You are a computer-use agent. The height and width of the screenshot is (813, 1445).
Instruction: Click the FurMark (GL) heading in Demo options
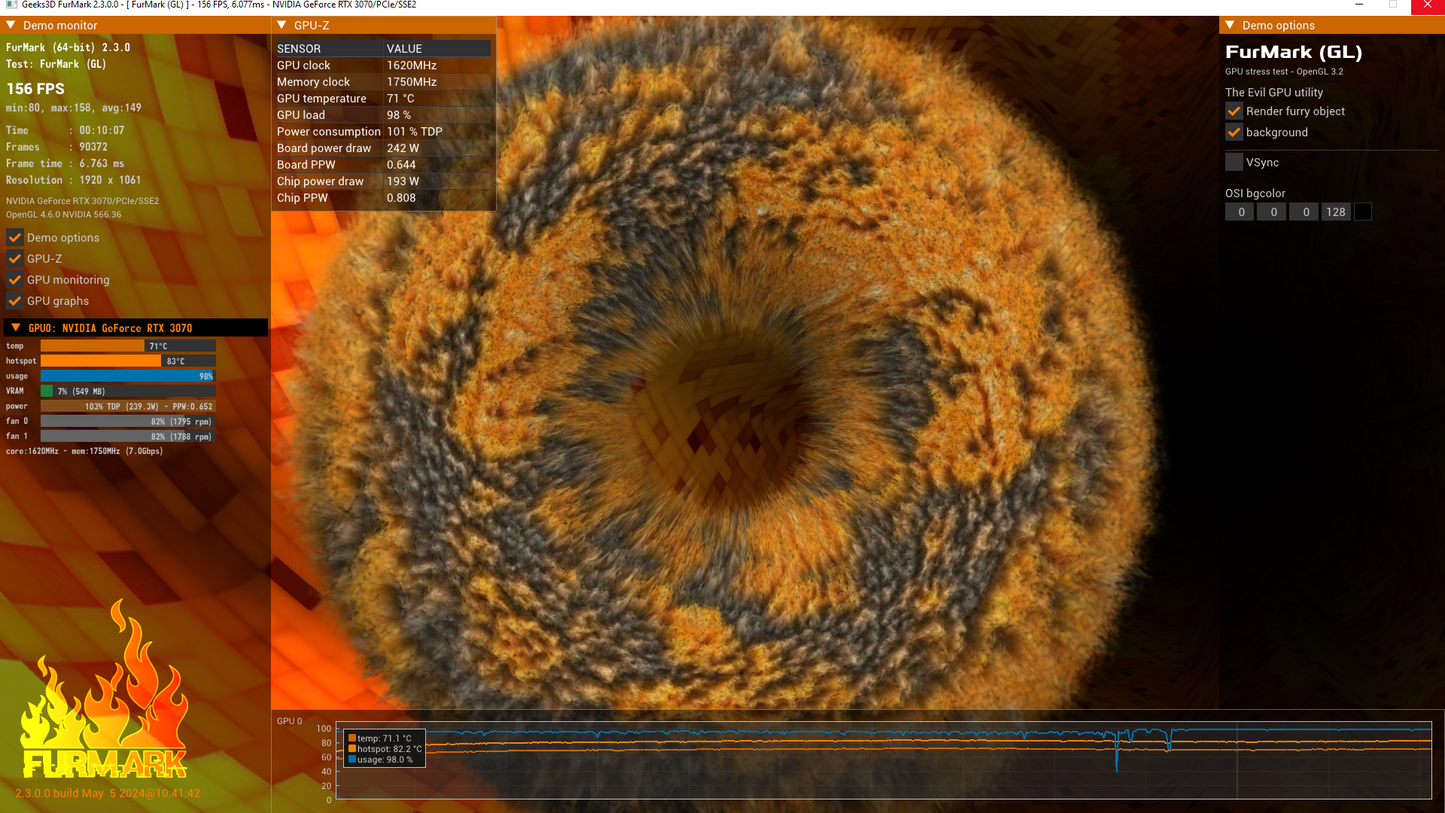pos(1294,52)
